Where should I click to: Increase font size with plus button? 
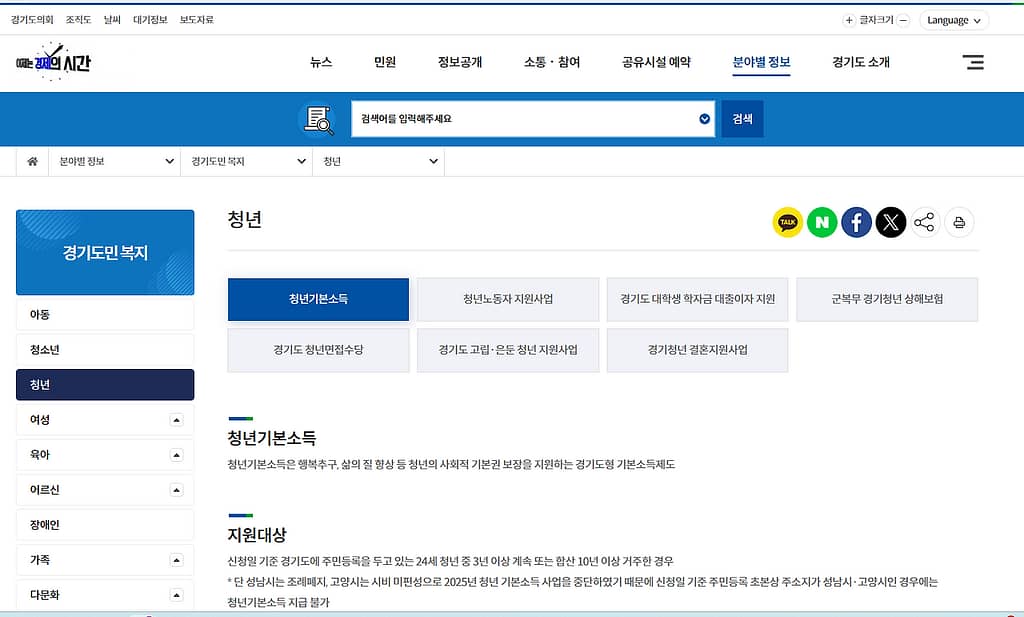coord(849,20)
